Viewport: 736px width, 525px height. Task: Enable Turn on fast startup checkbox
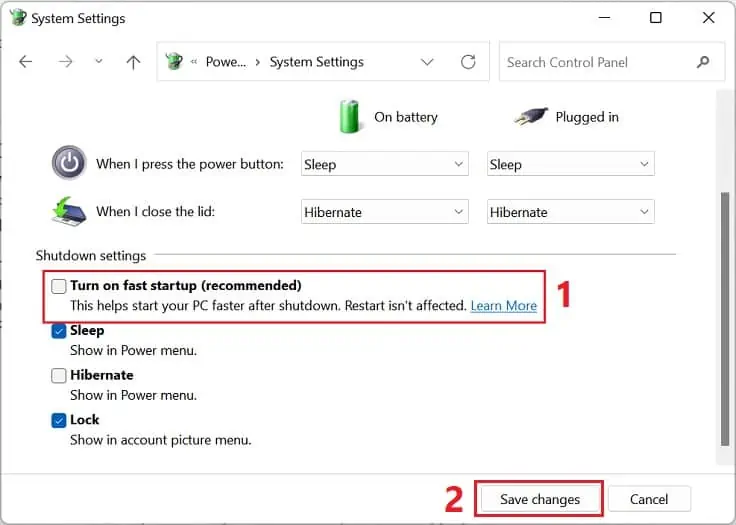(x=59, y=286)
